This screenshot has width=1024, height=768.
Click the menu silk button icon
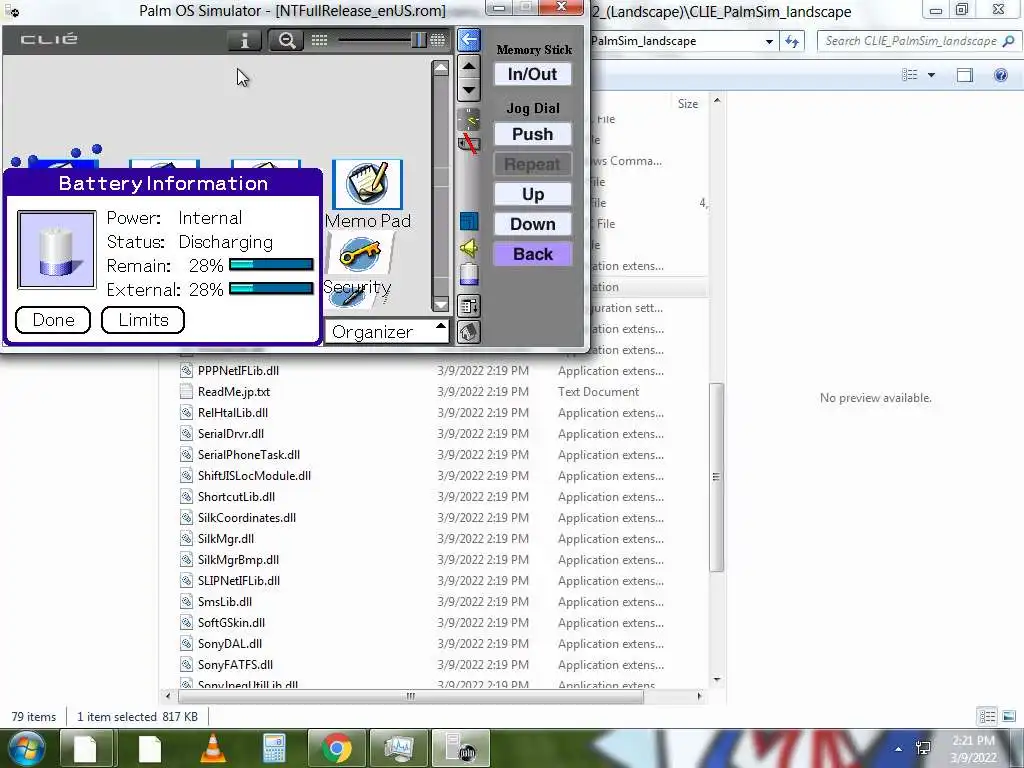point(469,306)
